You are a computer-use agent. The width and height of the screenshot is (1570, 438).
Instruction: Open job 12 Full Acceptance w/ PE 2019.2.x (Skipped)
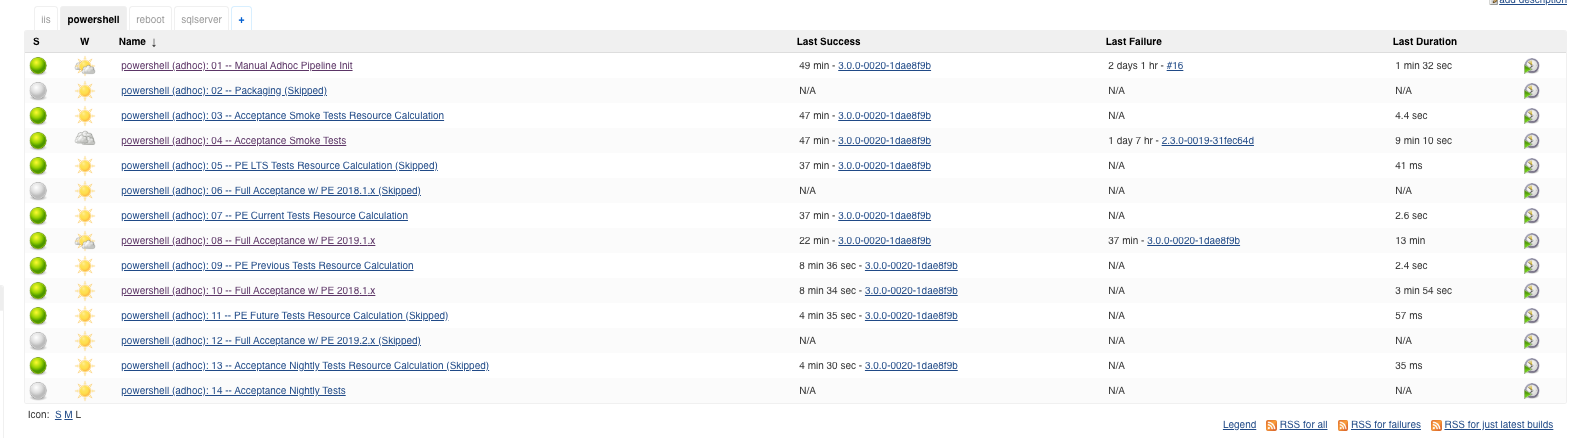(x=271, y=341)
